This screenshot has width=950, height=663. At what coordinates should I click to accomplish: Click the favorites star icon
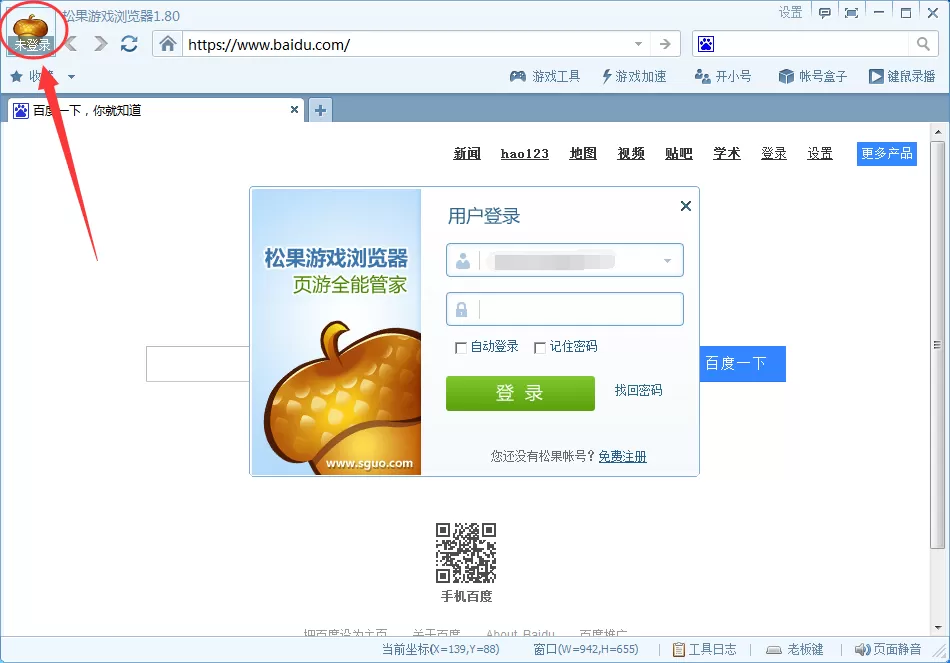[16, 76]
